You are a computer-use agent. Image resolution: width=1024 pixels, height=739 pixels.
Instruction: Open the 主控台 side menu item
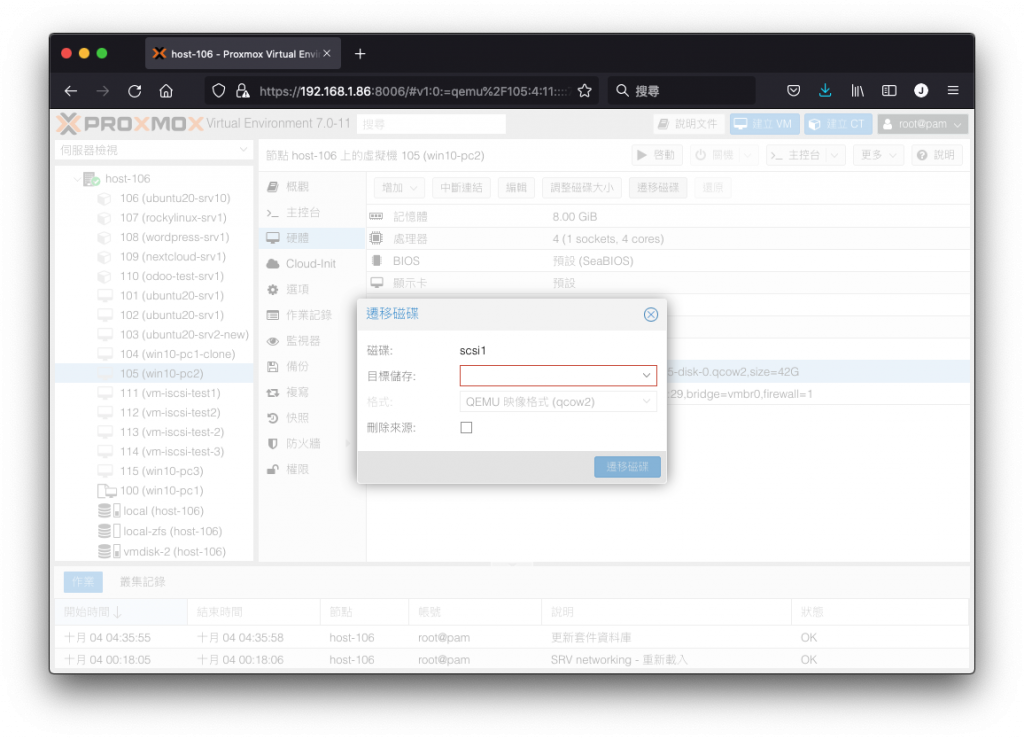312,213
